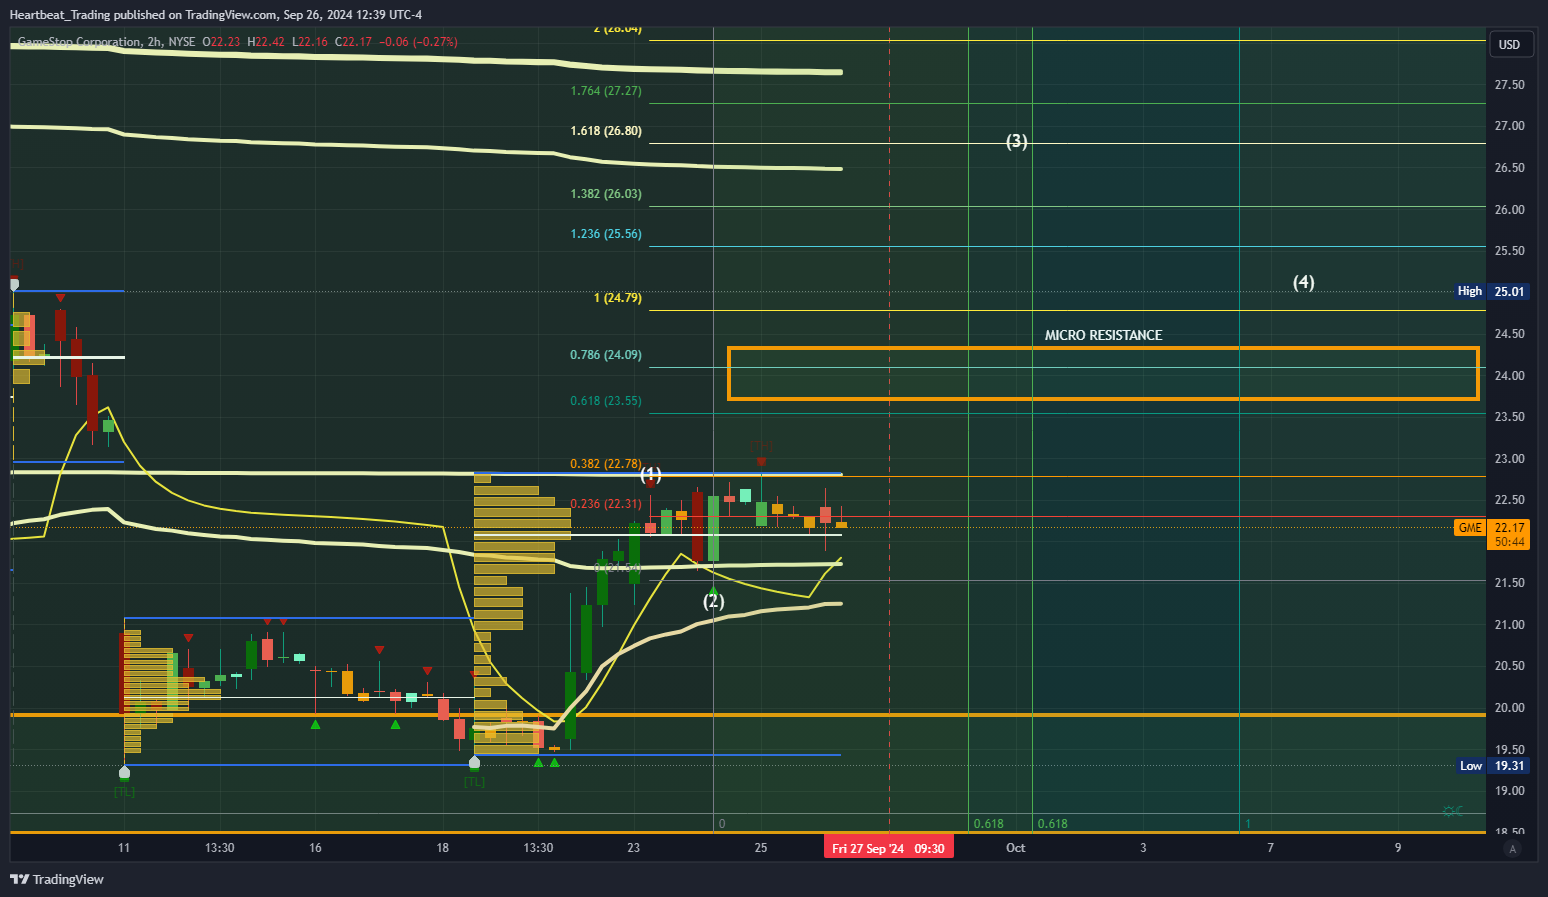The image size is (1548, 897).
Task: Click the 16 date on time axis
Action: tap(316, 848)
